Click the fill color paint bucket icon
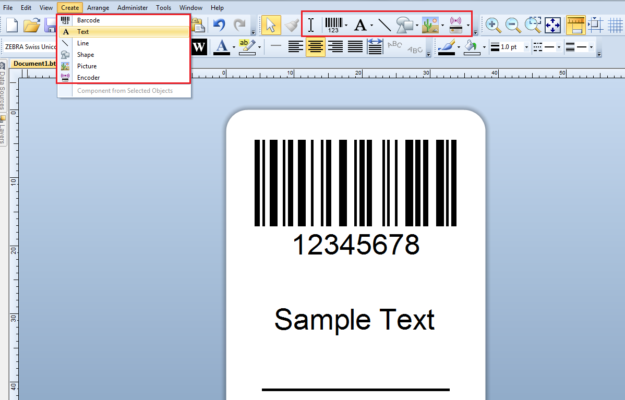This screenshot has height=400, width=625. (472, 47)
